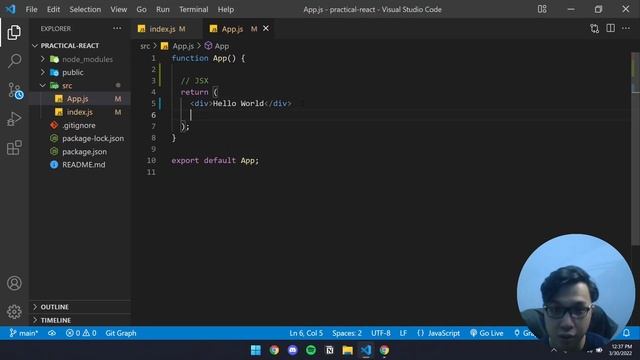Click the open changes compare icon
640x360 pixels.
594,29
